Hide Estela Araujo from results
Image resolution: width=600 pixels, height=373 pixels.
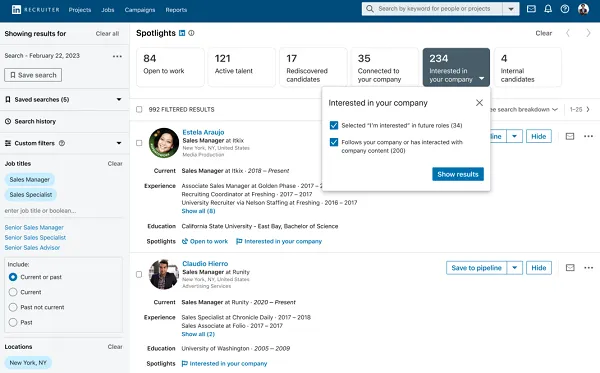point(538,136)
